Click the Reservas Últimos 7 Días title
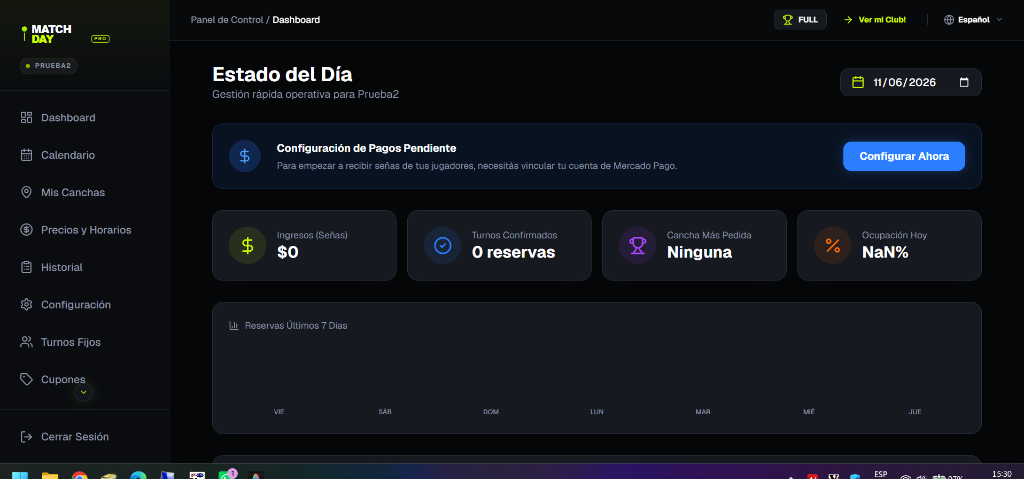Viewport: 1024px width, 479px height. pyautogui.click(x=296, y=325)
